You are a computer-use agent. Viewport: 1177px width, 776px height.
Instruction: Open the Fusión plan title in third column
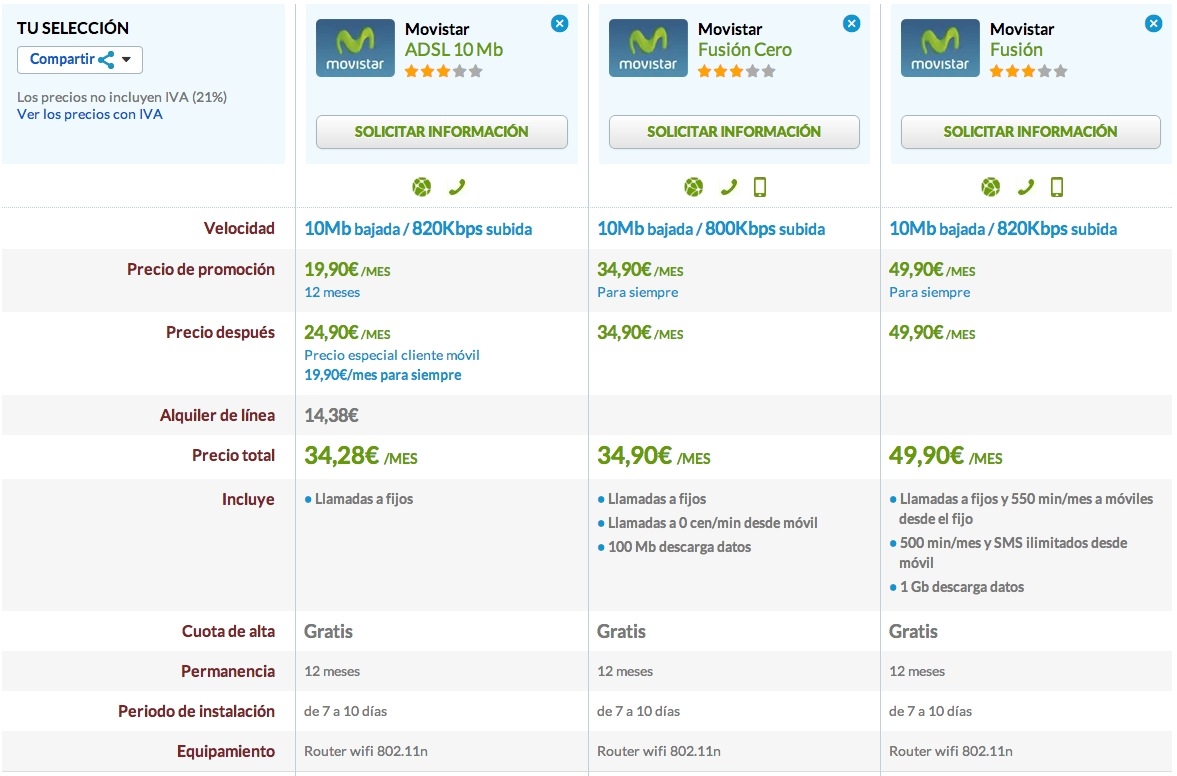1016,50
